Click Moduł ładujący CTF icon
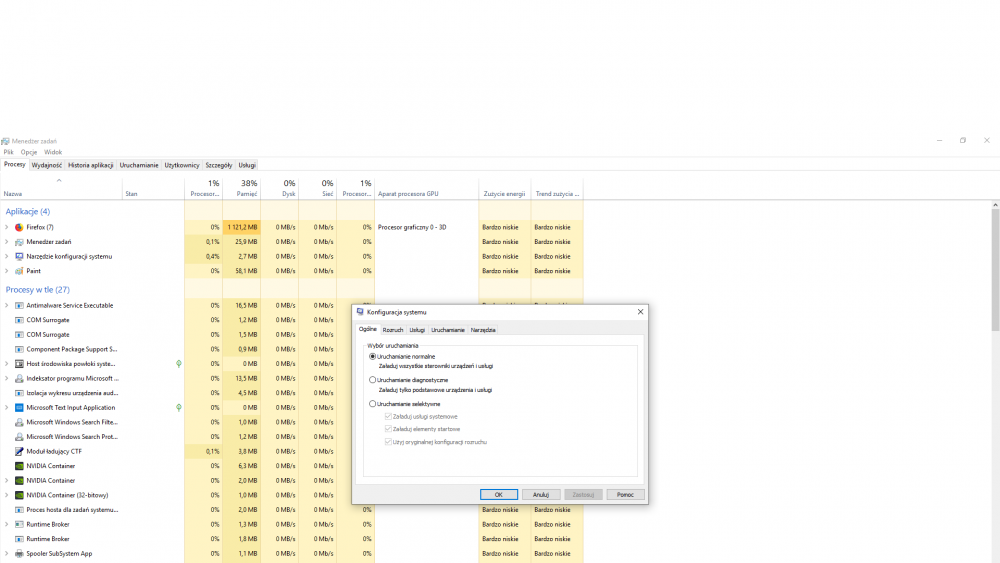The height and width of the screenshot is (563, 1000). pyautogui.click(x=19, y=451)
